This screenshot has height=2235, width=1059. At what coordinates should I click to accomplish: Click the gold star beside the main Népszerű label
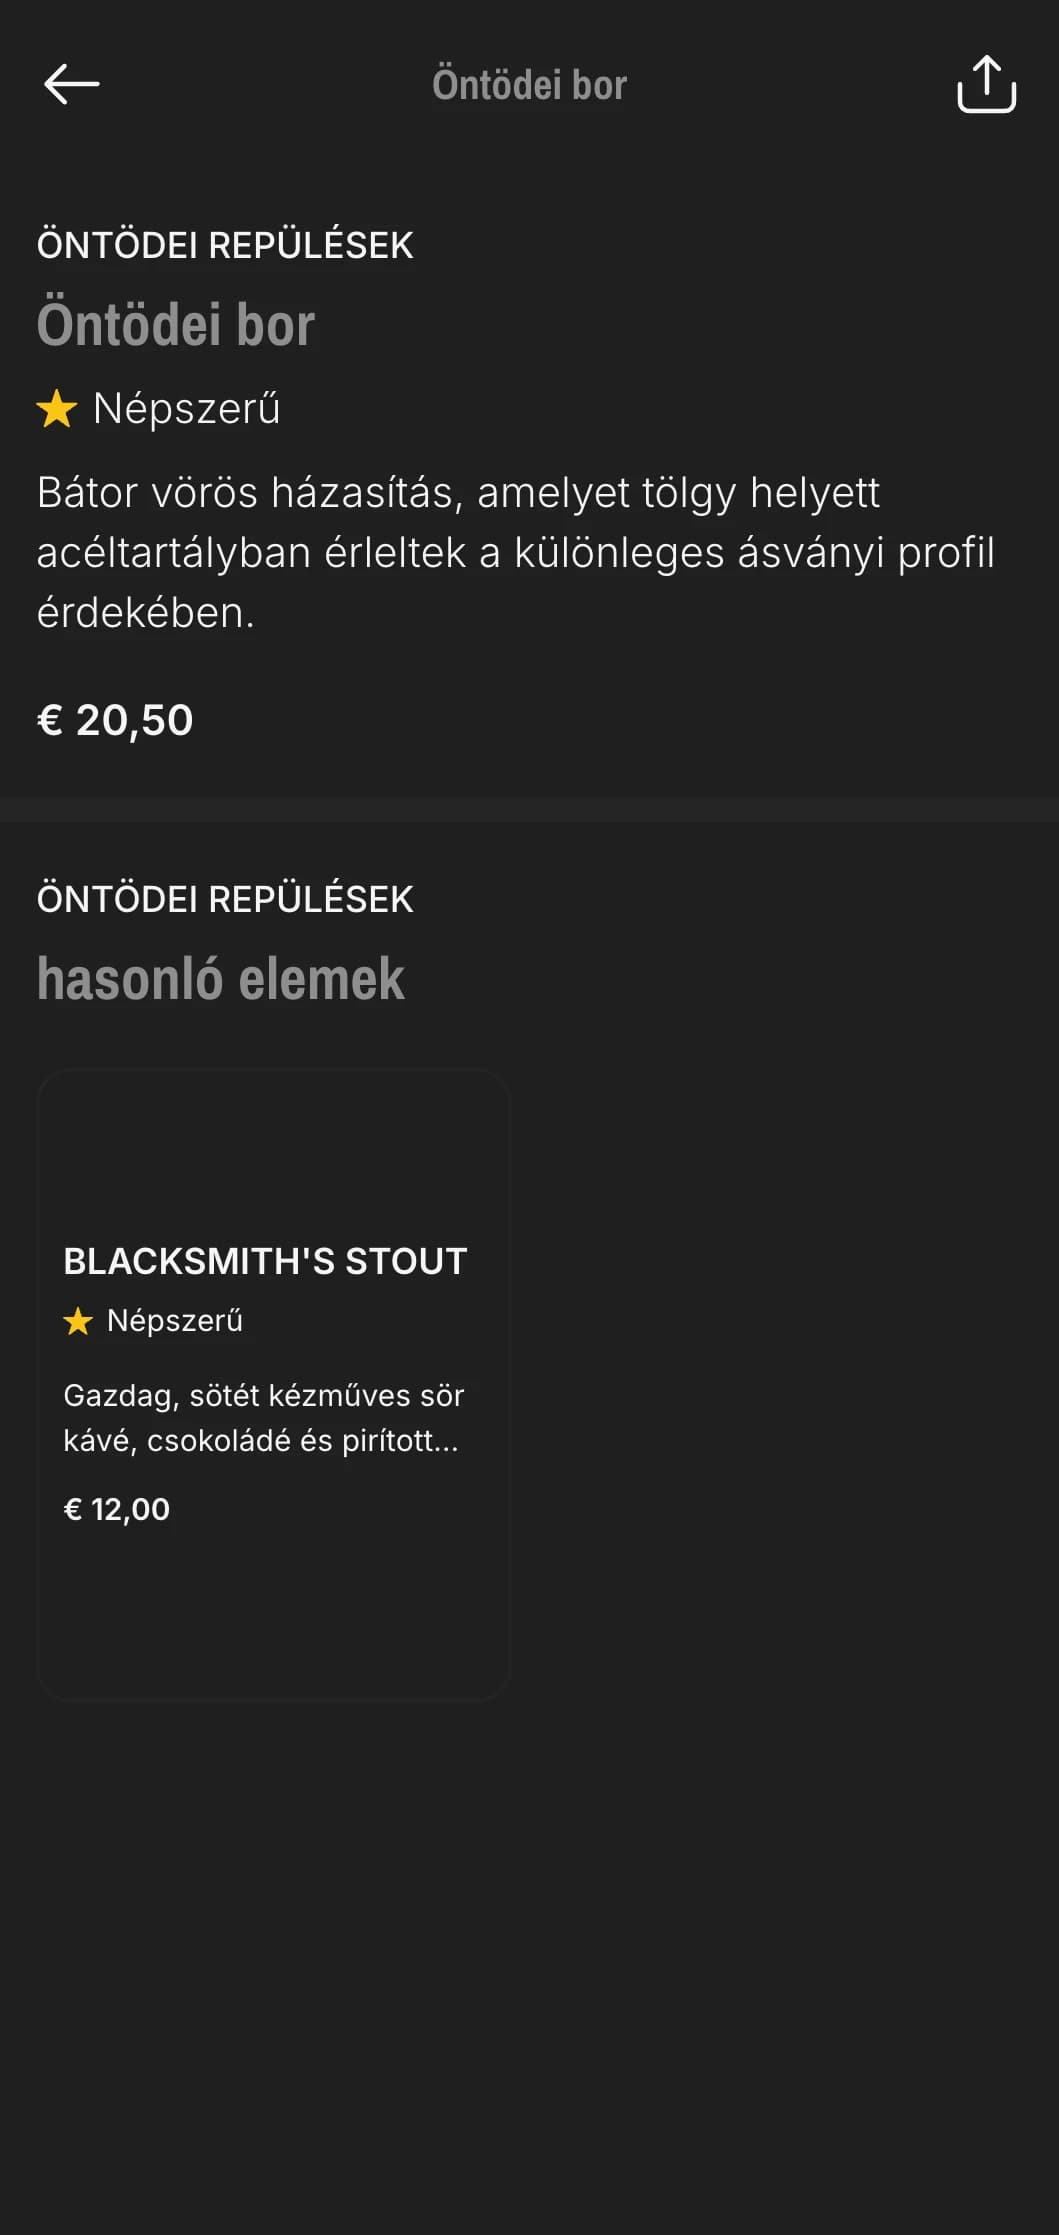[57, 409]
